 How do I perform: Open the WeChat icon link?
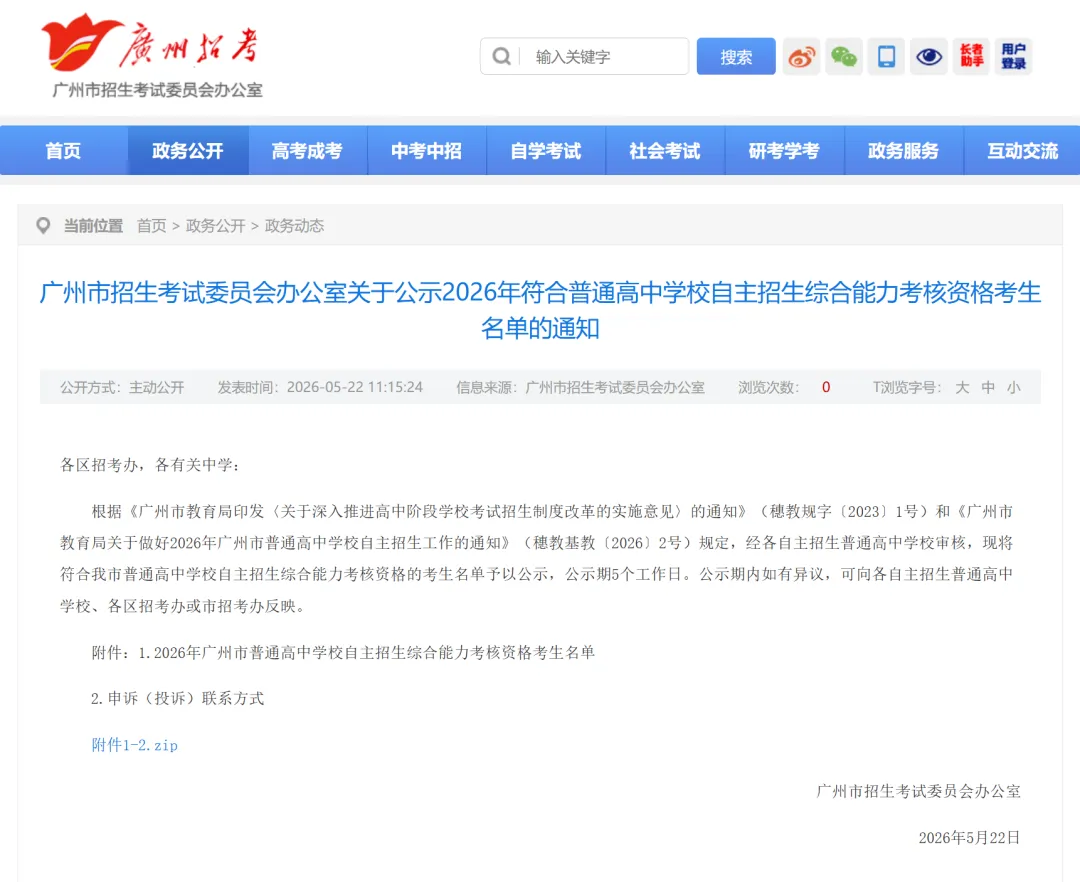[844, 56]
